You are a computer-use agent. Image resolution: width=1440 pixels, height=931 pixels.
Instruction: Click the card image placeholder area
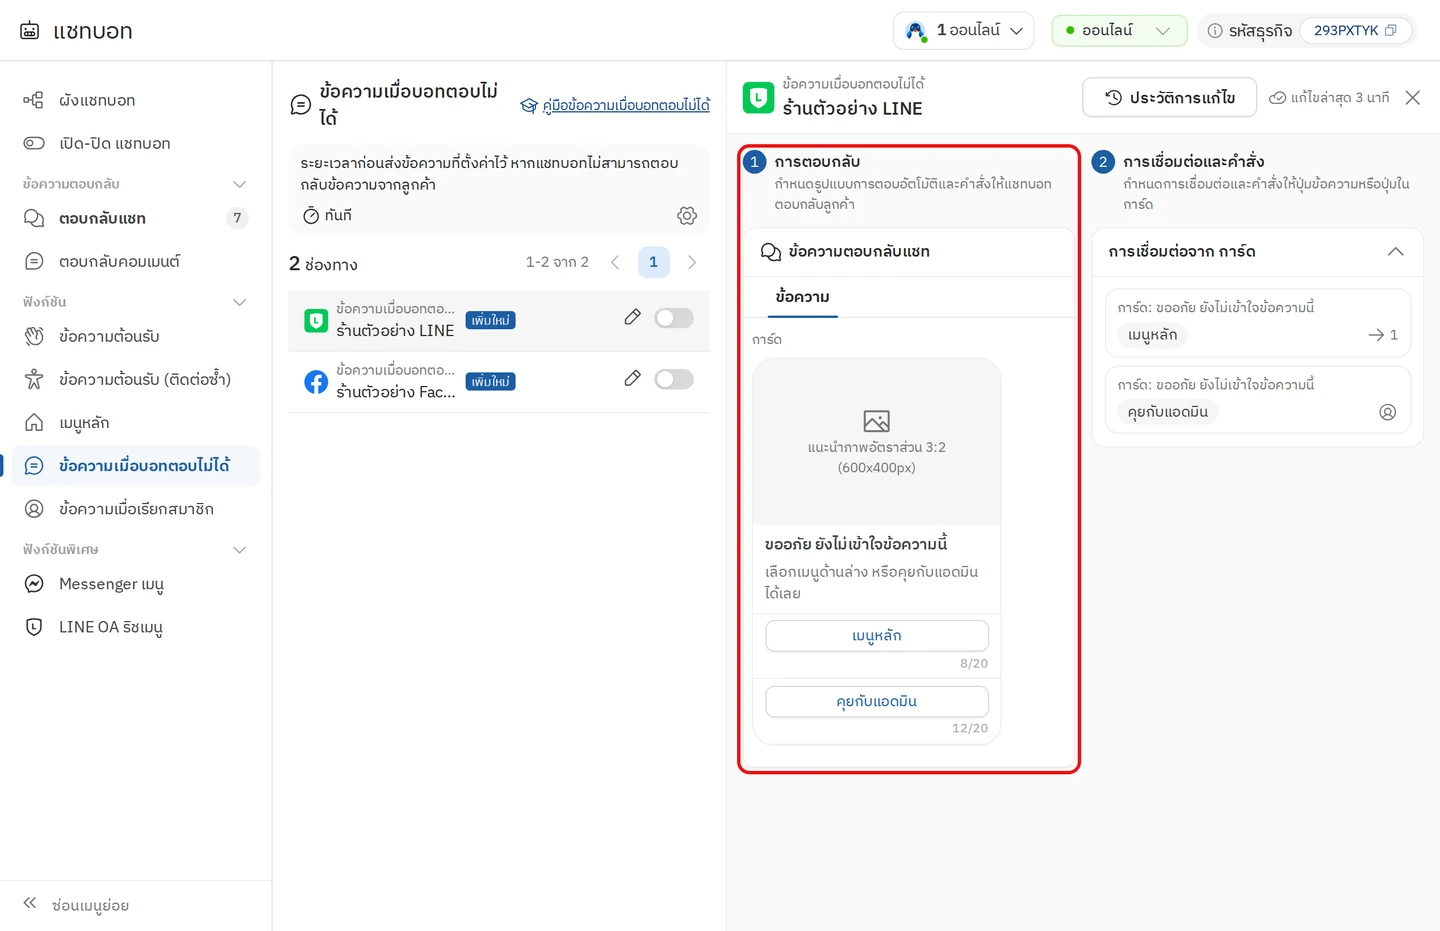(877, 441)
